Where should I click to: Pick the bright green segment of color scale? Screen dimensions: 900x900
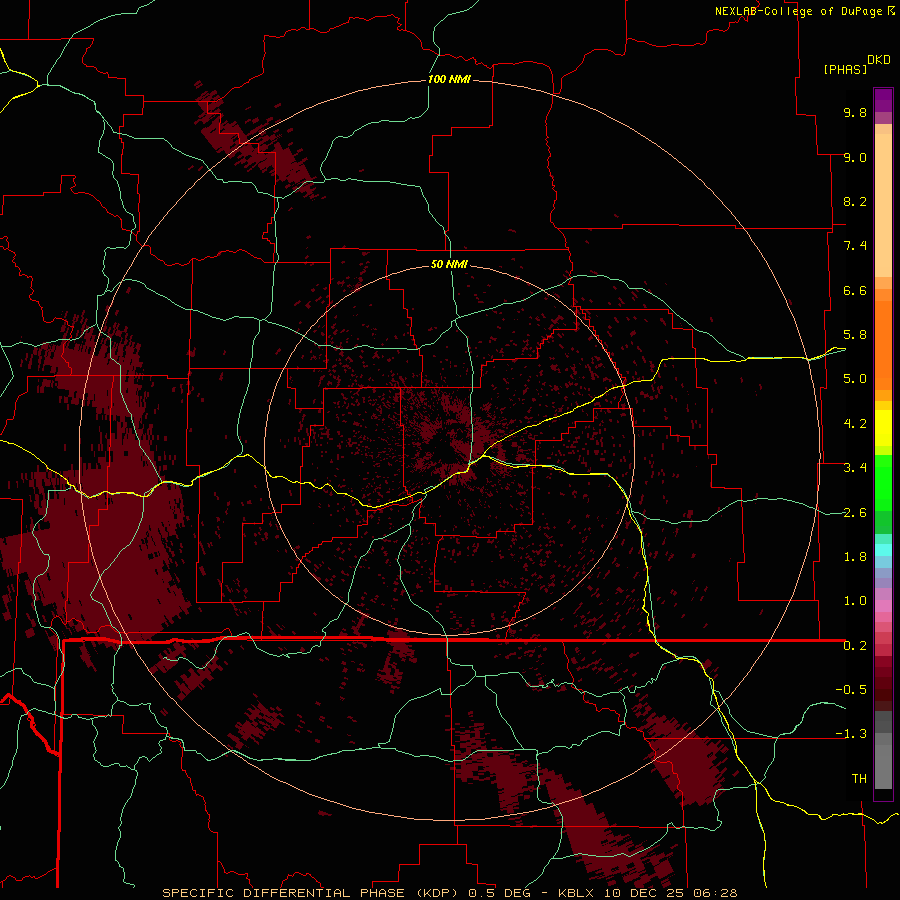point(883,482)
